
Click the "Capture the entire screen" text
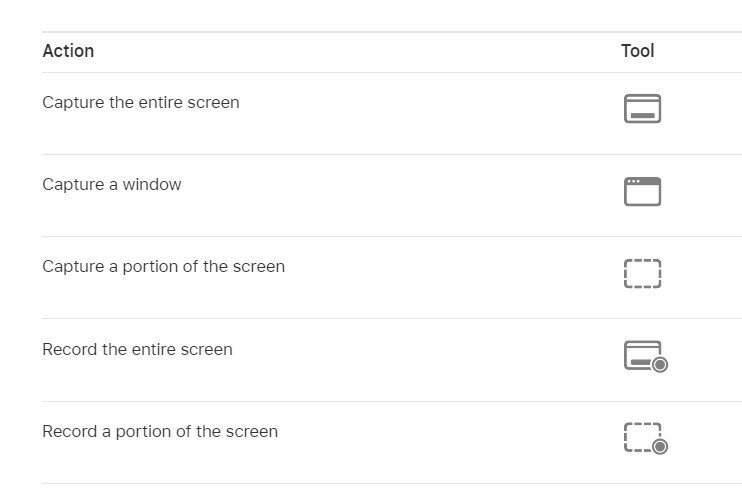pos(141,103)
